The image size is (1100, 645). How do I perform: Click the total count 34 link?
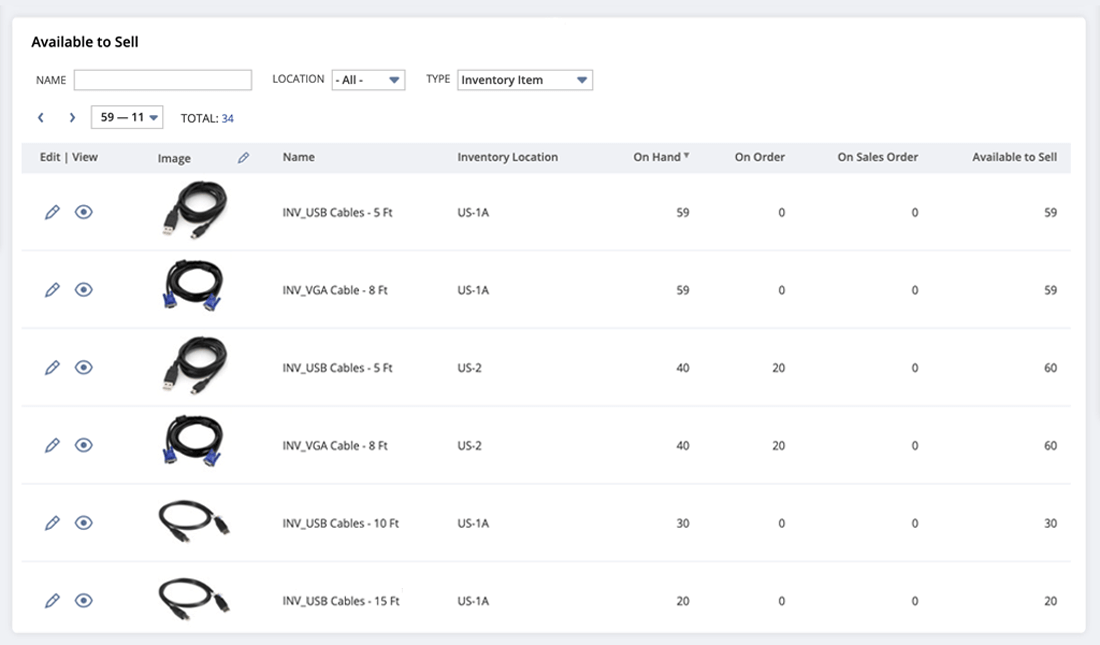coord(228,118)
